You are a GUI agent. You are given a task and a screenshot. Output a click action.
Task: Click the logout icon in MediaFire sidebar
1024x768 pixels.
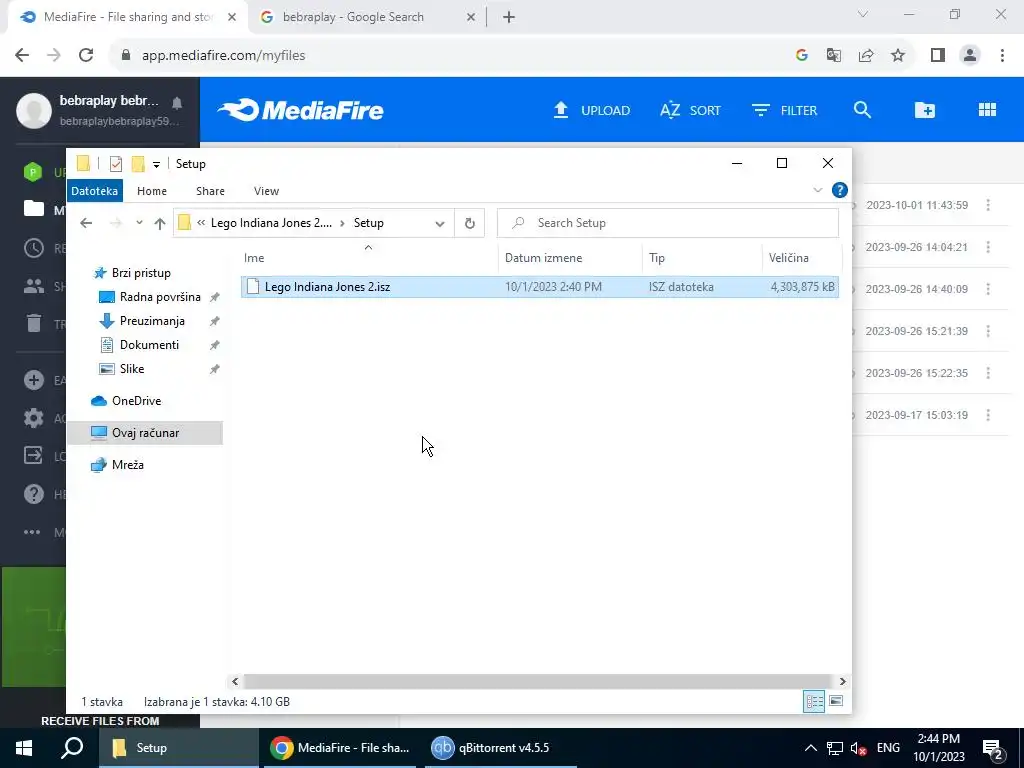click(x=33, y=455)
